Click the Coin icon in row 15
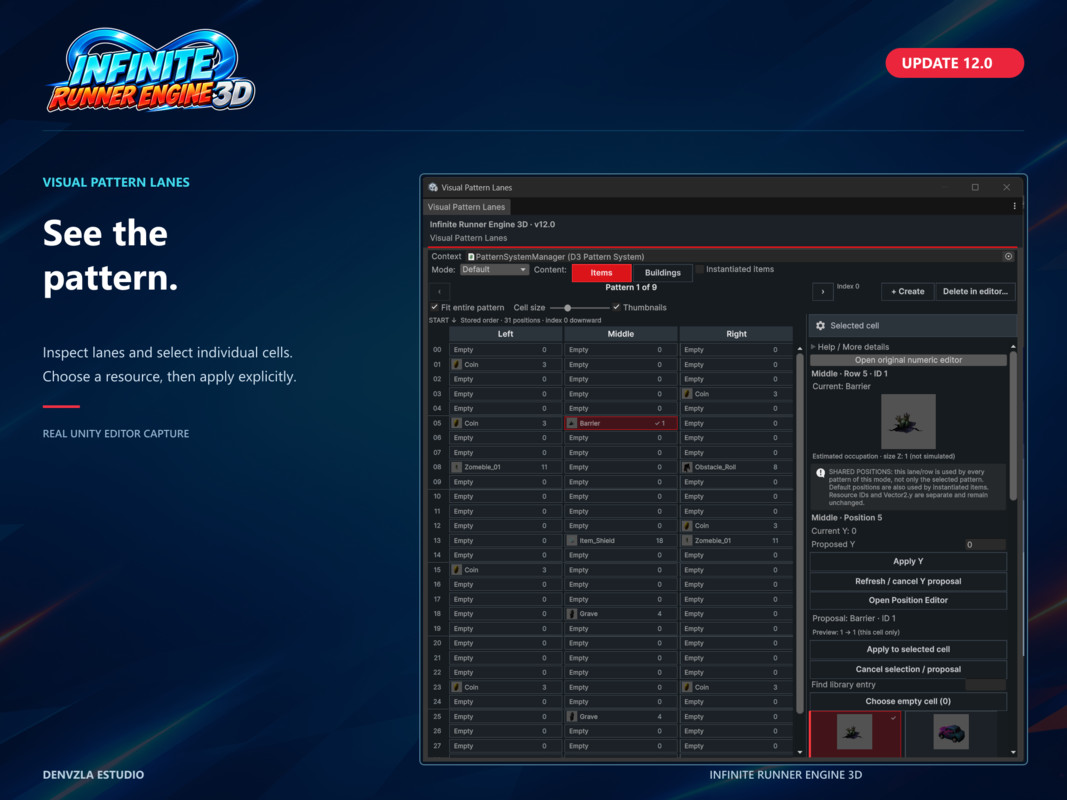Viewport: 1067px width, 800px height. pyautogui.click(x=457, y=570)
